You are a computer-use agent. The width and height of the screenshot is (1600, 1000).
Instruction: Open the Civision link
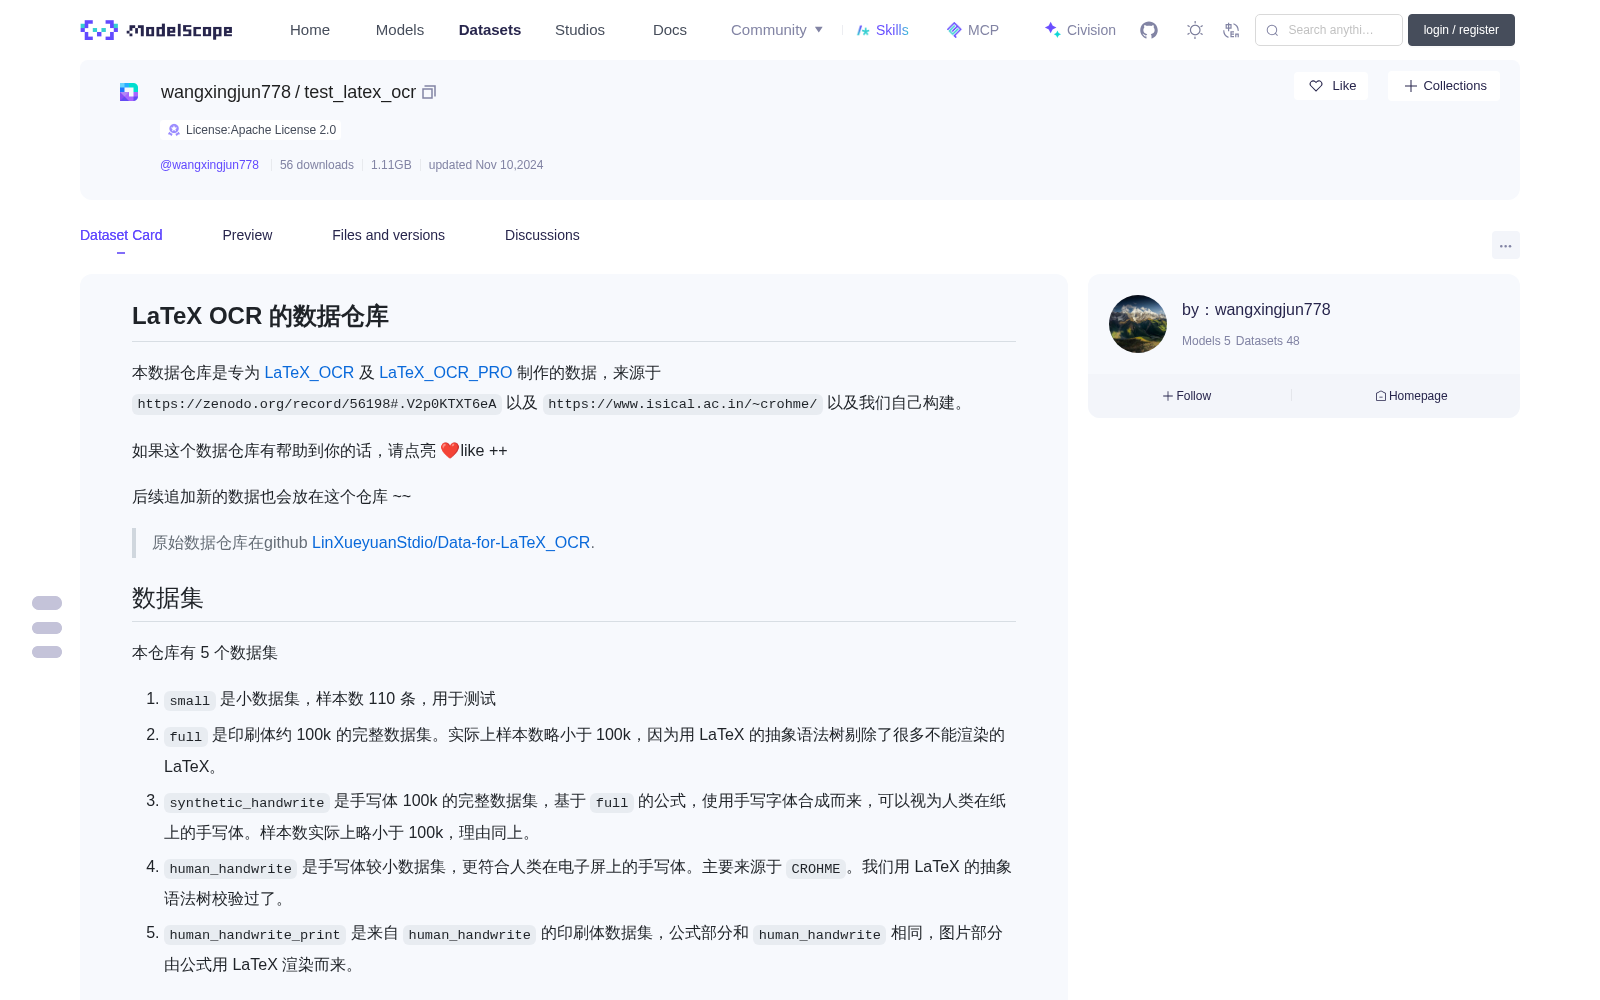point(1080,30)
